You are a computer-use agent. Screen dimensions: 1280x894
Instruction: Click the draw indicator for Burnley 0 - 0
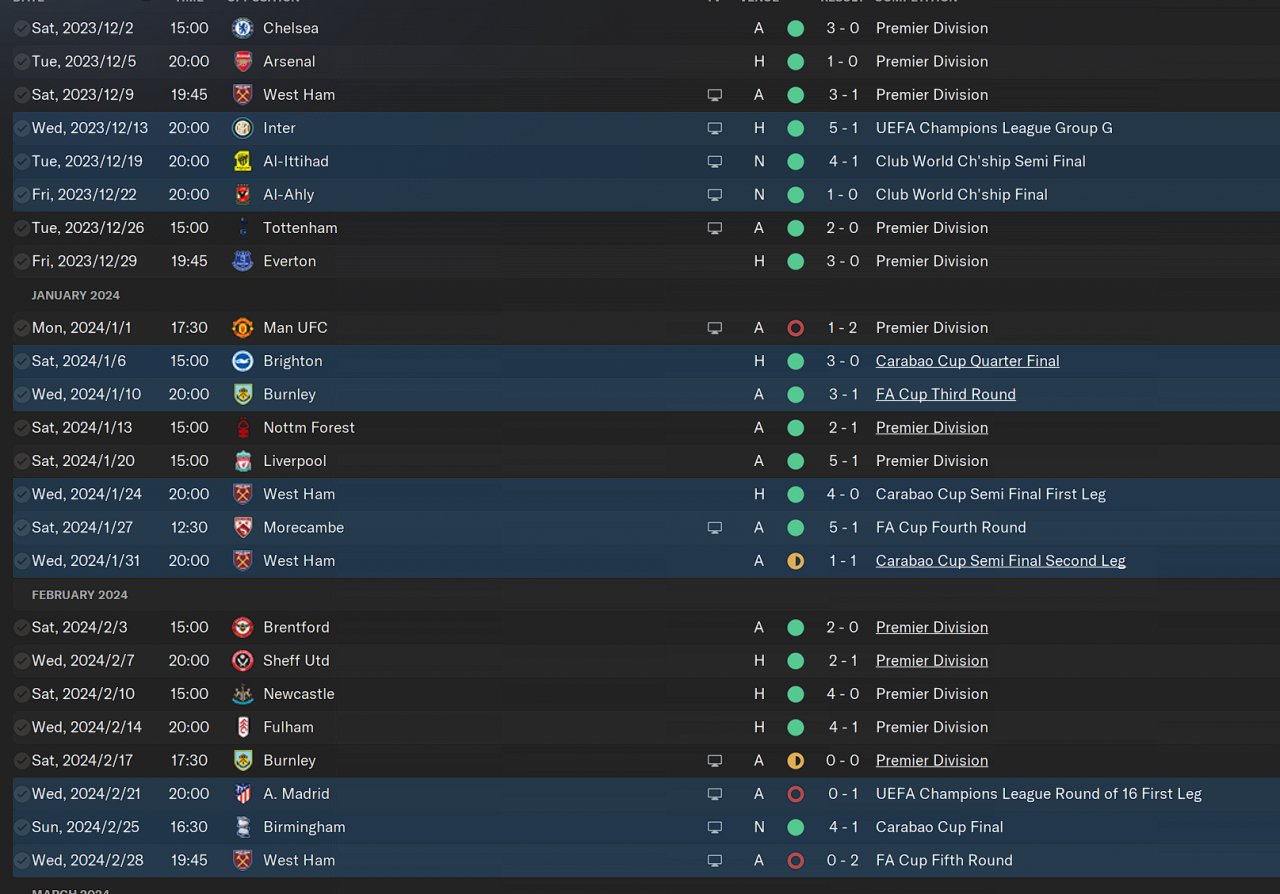coord(795,761)
